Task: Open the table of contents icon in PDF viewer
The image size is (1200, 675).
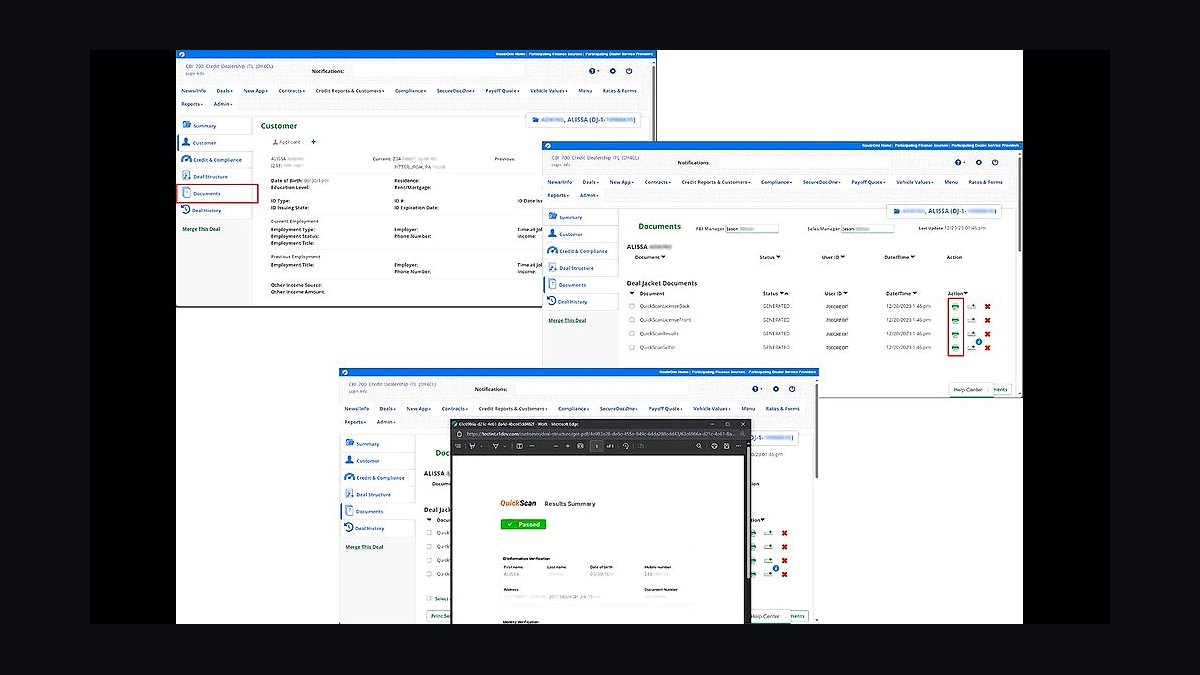Action: [458, 446]
